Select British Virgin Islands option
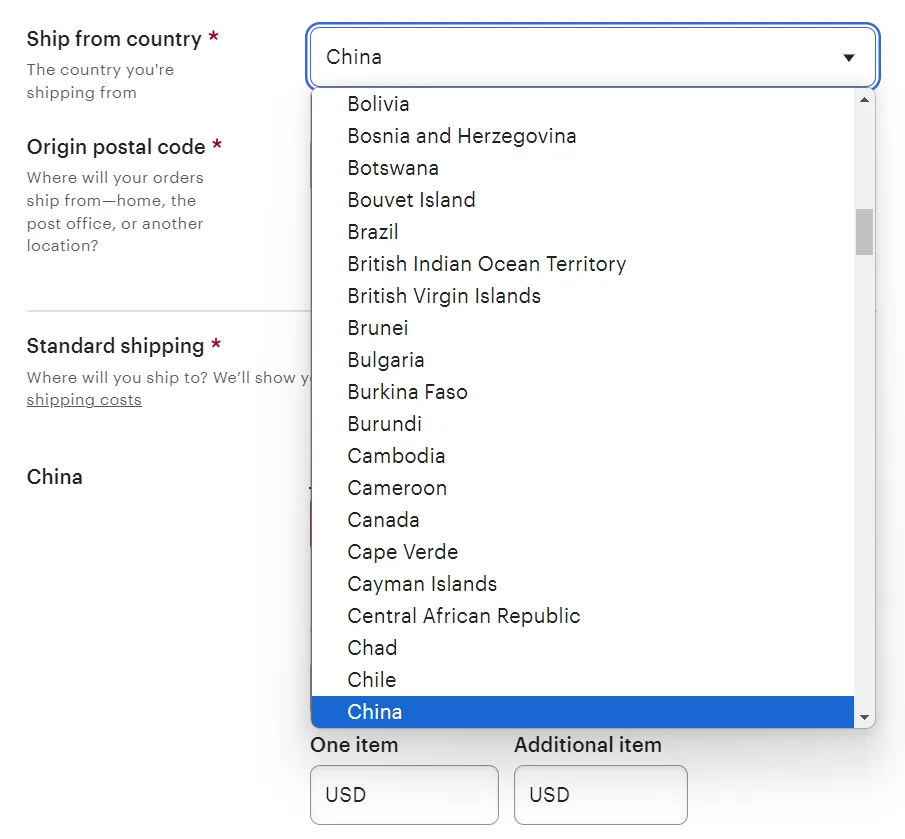Image resolution: width=905 pixels, height=839 pixels. point(444,296)
